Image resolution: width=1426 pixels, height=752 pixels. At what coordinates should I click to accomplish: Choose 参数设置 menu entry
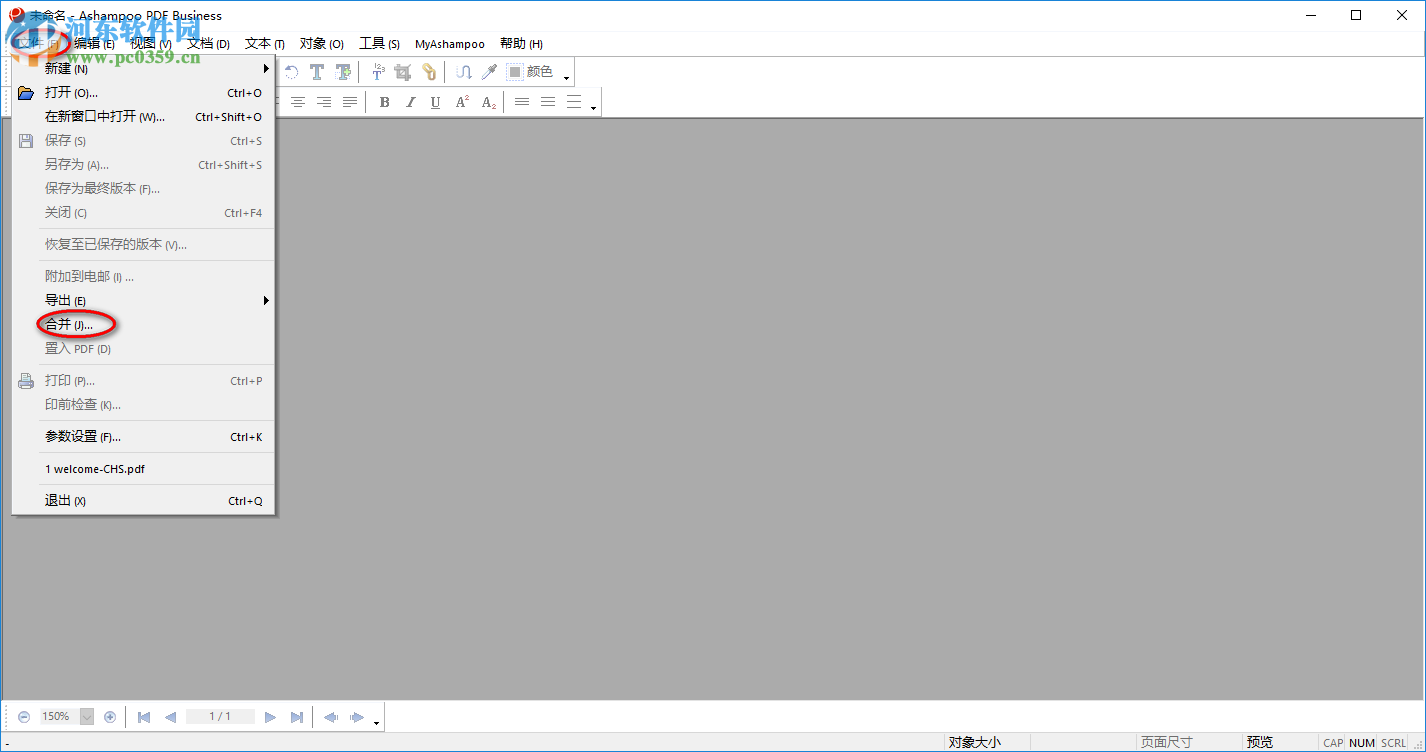pos(143,437)
